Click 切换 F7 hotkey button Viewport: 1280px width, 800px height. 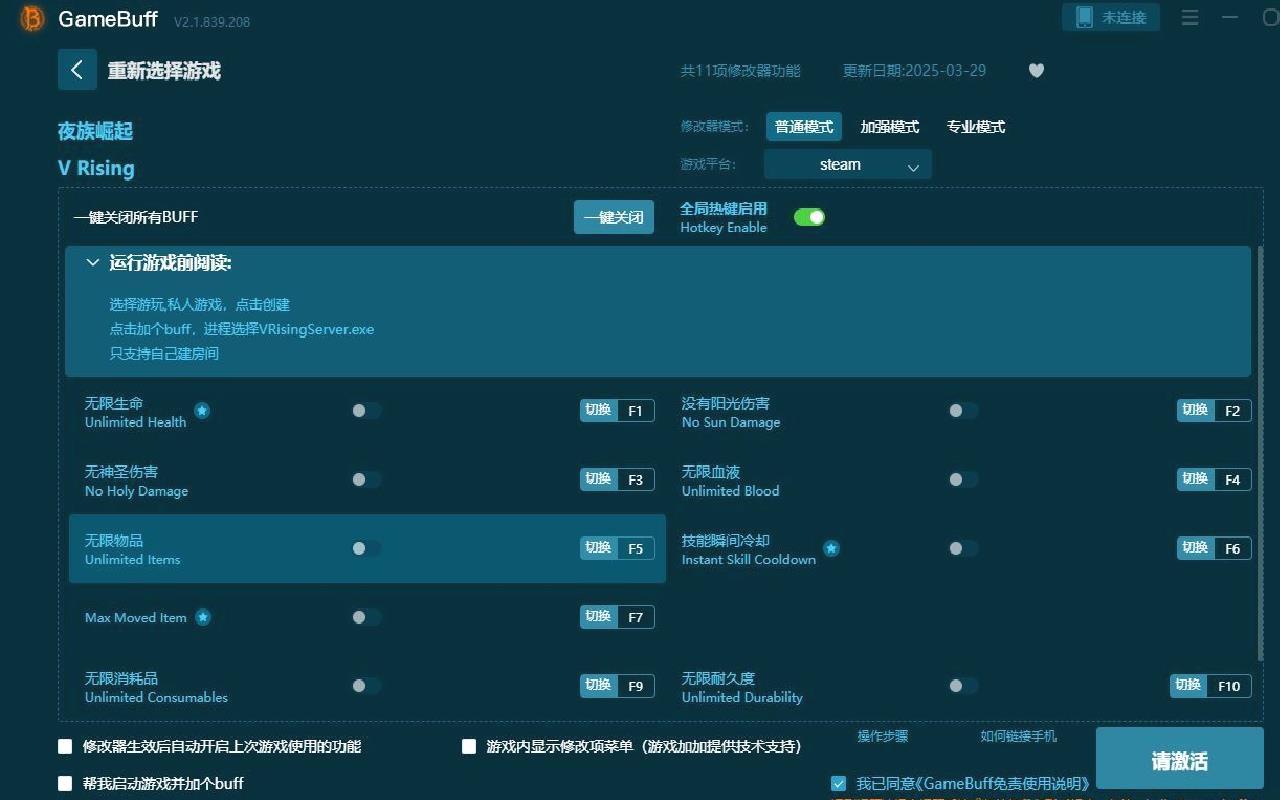click(617, 617)
